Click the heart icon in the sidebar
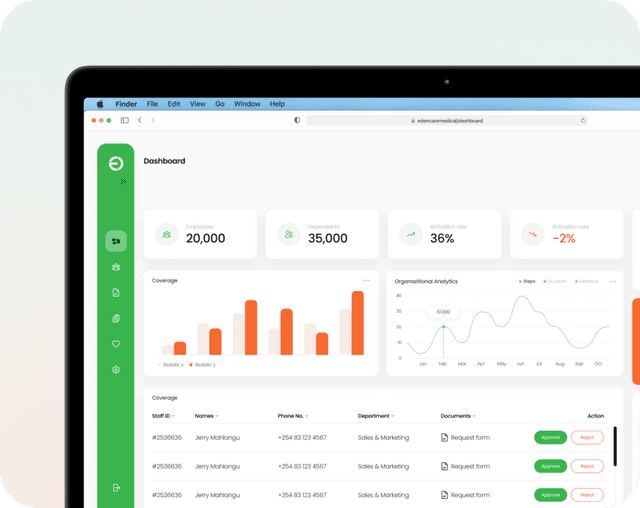This screenshot has height=508, width=640. 116,344
